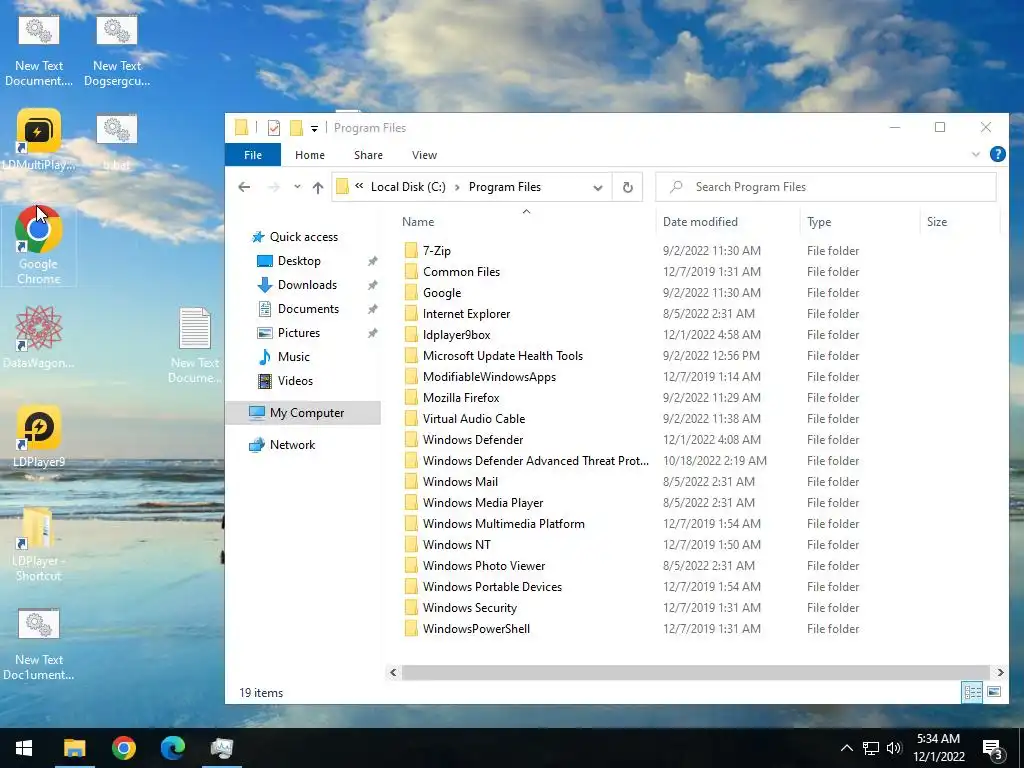Expand the ribbon chevron

click(976, 155)
